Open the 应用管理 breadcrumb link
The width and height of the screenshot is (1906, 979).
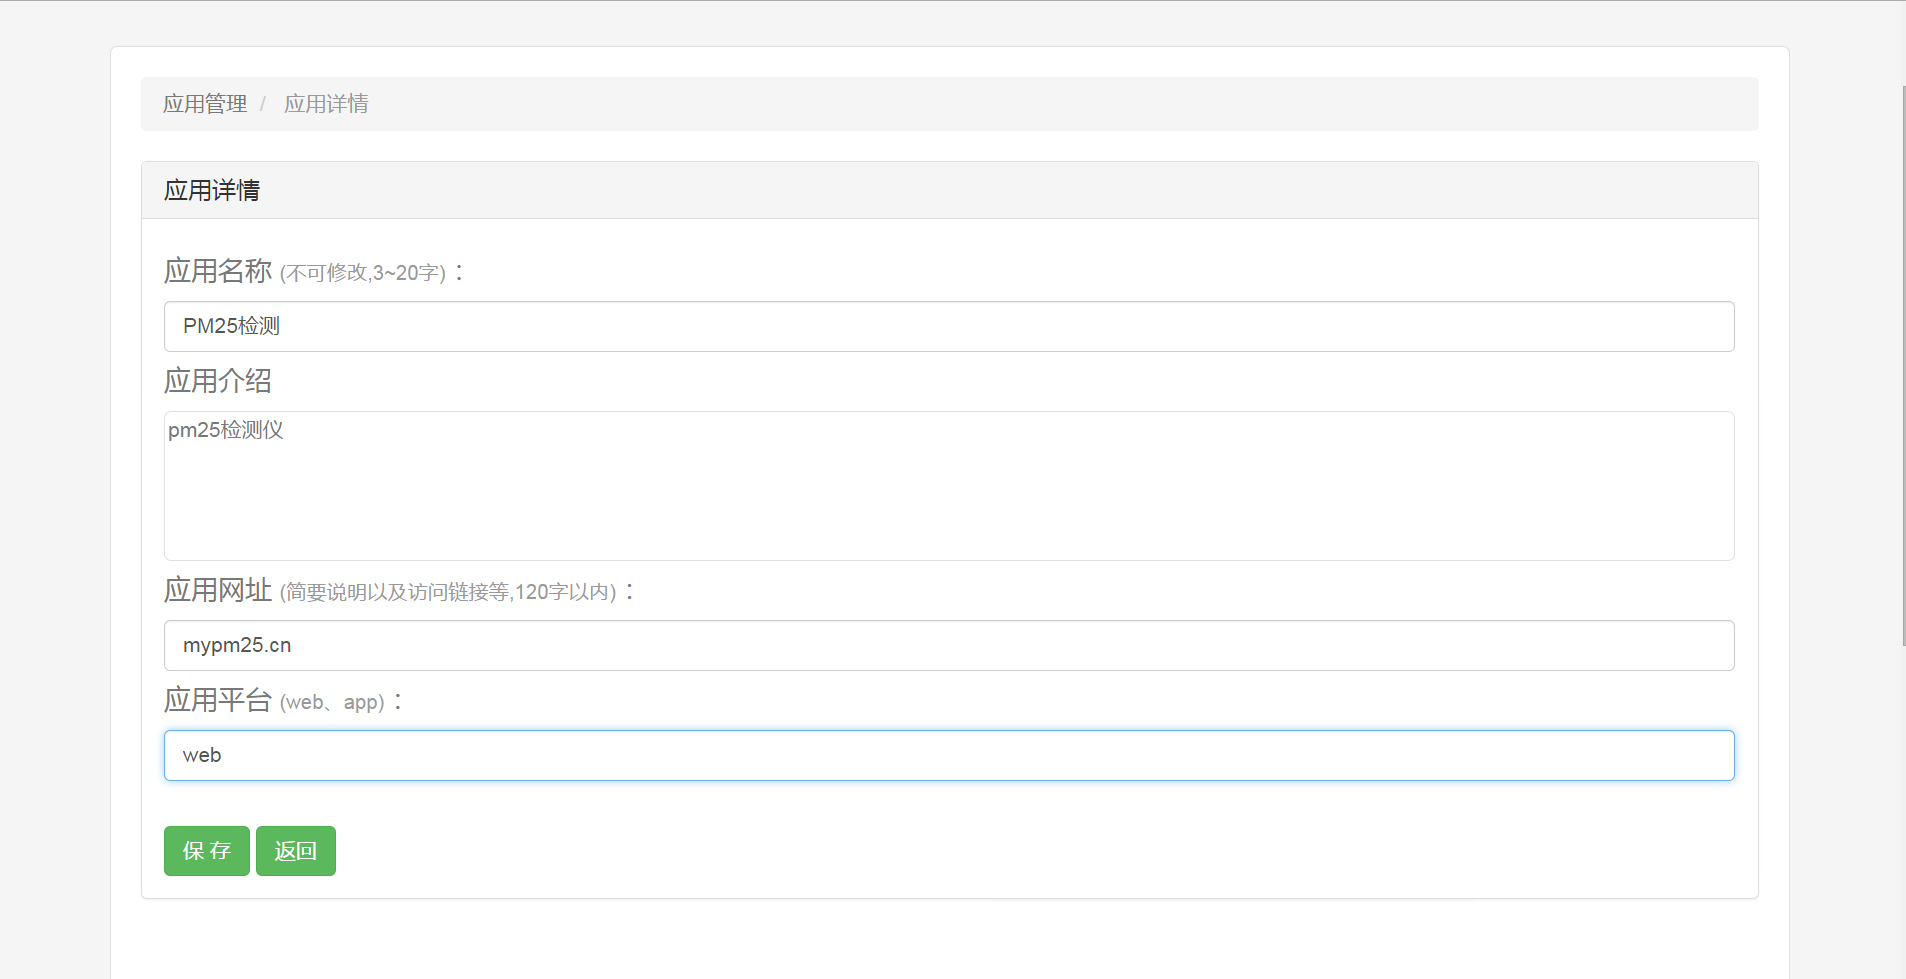pos(204,104)
